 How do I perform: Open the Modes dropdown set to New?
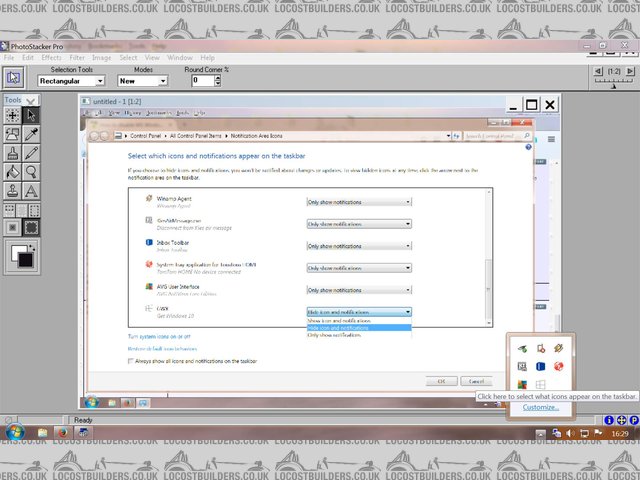(142, 81)
